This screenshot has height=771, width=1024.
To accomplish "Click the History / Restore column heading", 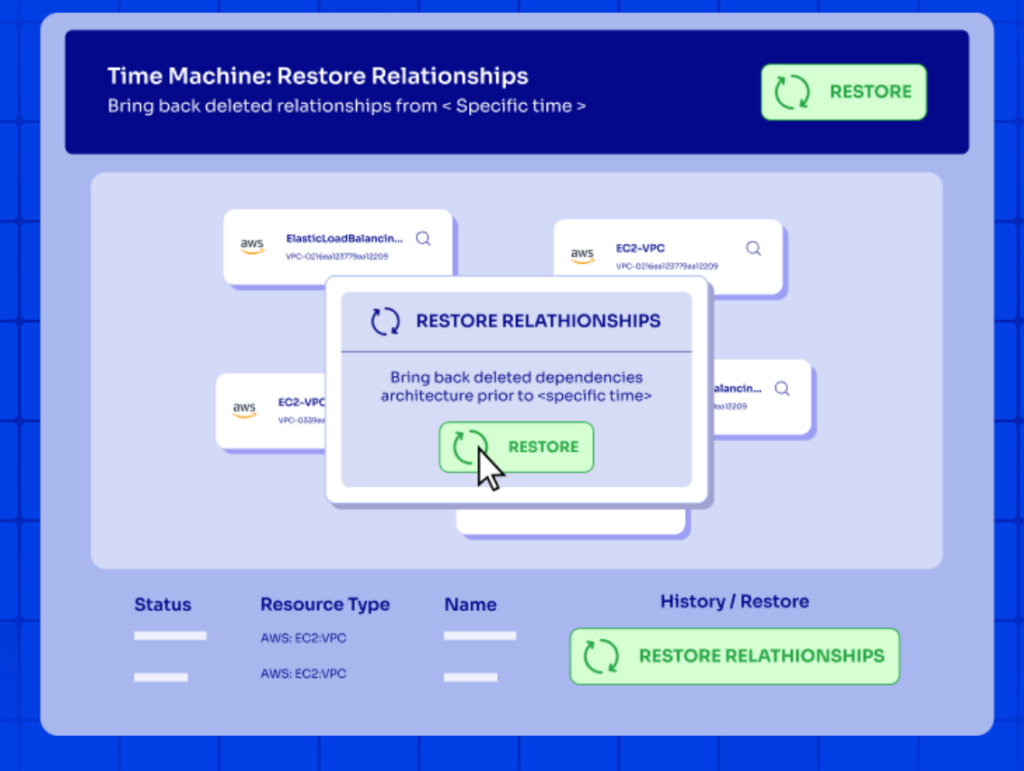I will click(x=735, y=601).
